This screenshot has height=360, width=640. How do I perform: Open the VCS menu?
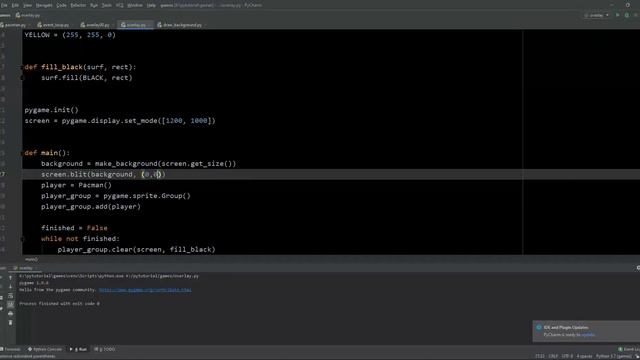pos(120,5)
